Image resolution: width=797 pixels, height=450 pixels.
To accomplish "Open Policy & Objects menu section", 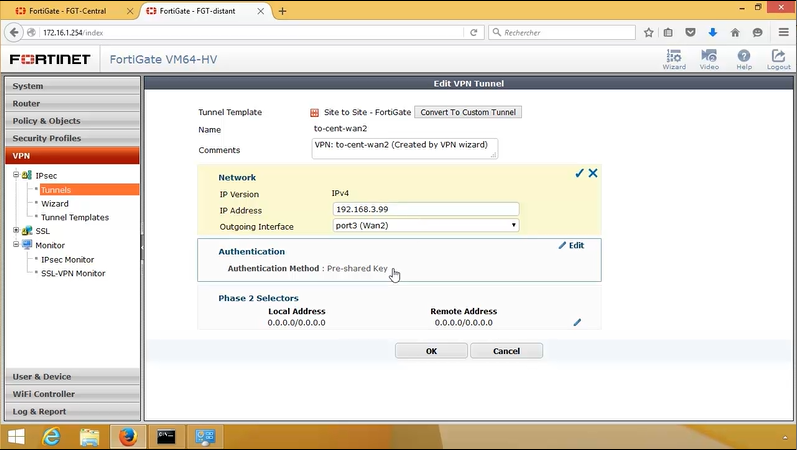I will click(70, 120).
